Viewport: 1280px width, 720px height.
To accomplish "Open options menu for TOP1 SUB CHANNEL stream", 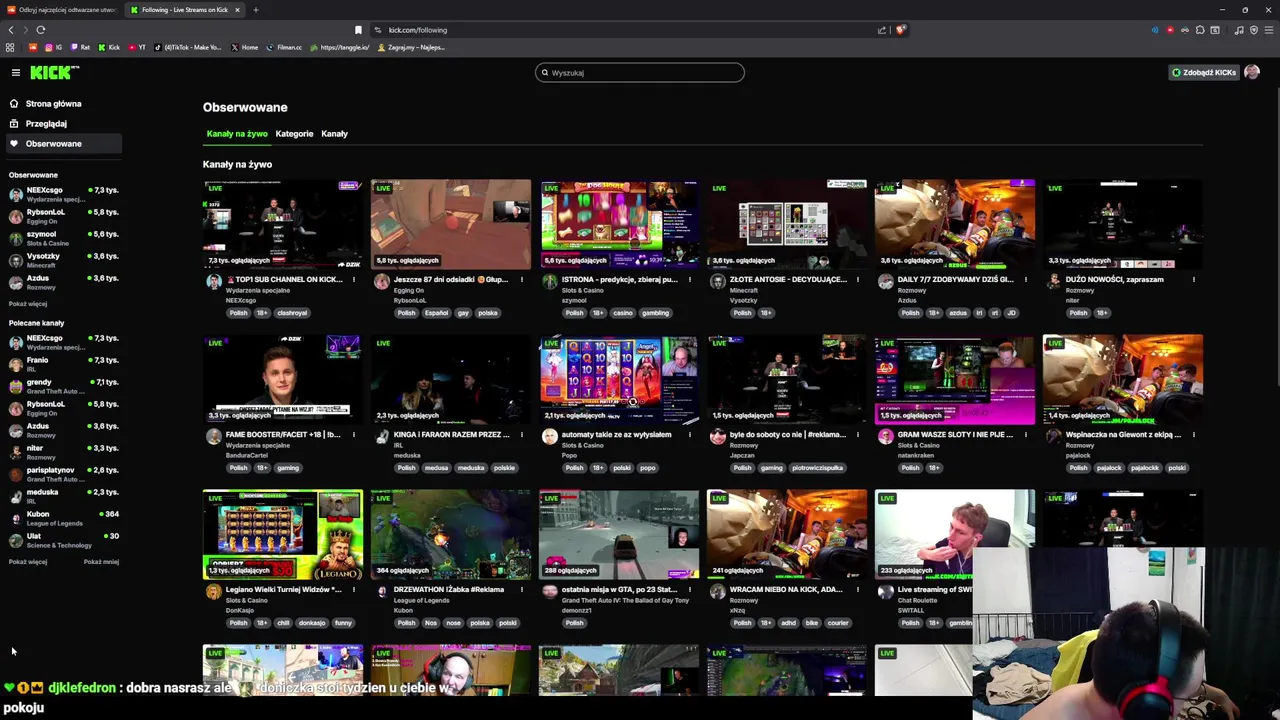I will click(x=353, y=280).
